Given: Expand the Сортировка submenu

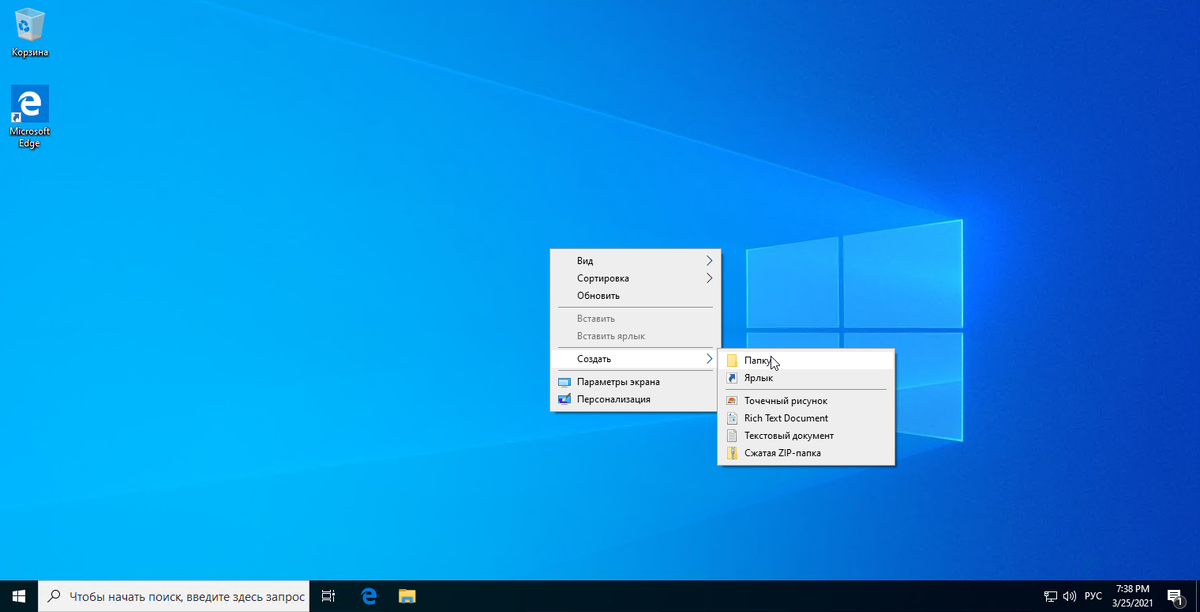Looking at the screenshot, I should point(635,278).
